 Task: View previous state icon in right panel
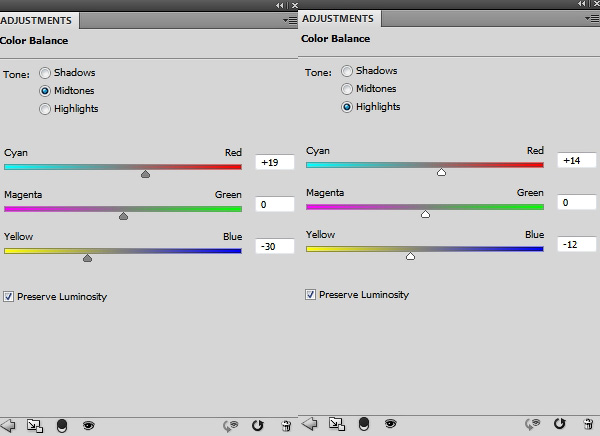click(532, 424)
